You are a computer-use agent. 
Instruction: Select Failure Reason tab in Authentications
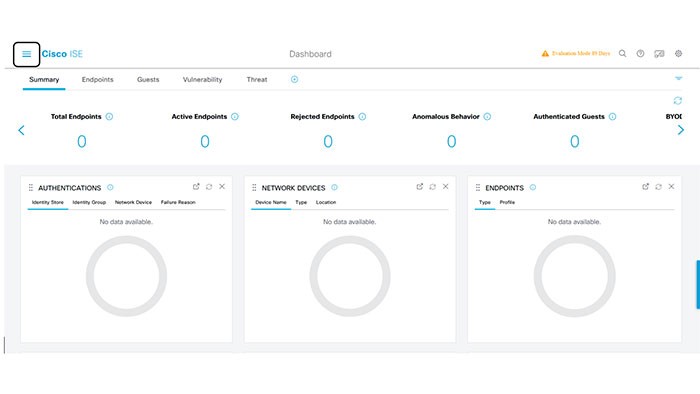(178, 202)
